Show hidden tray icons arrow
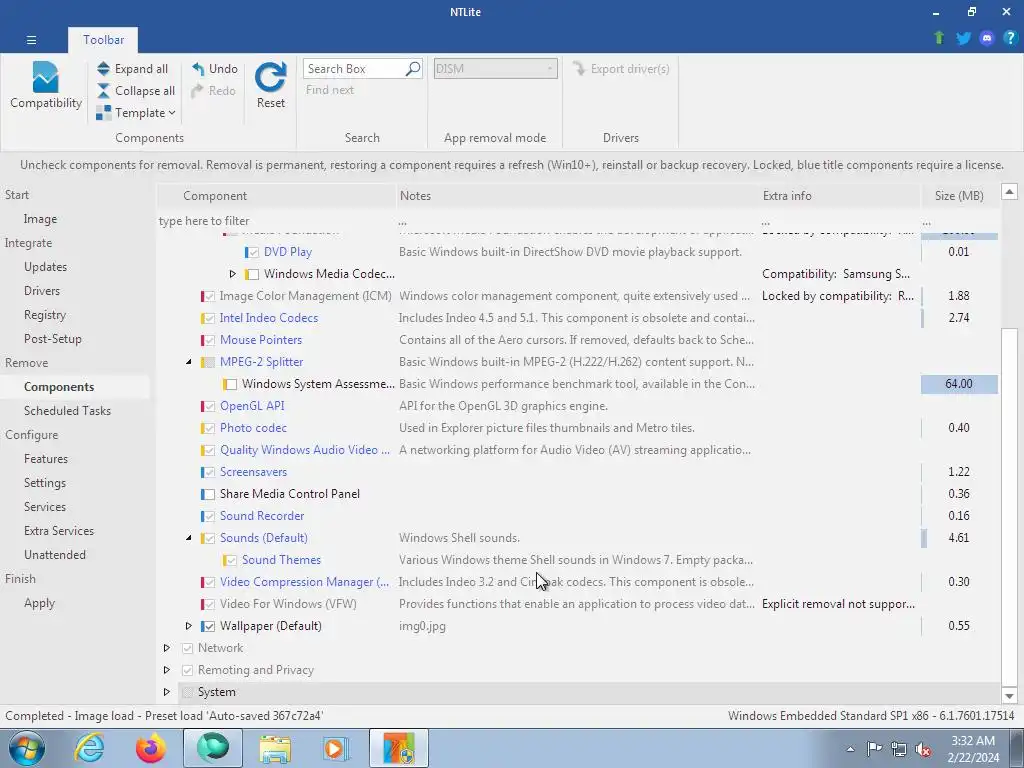This screenshot has width=1024, height=768. click(850, 749)
